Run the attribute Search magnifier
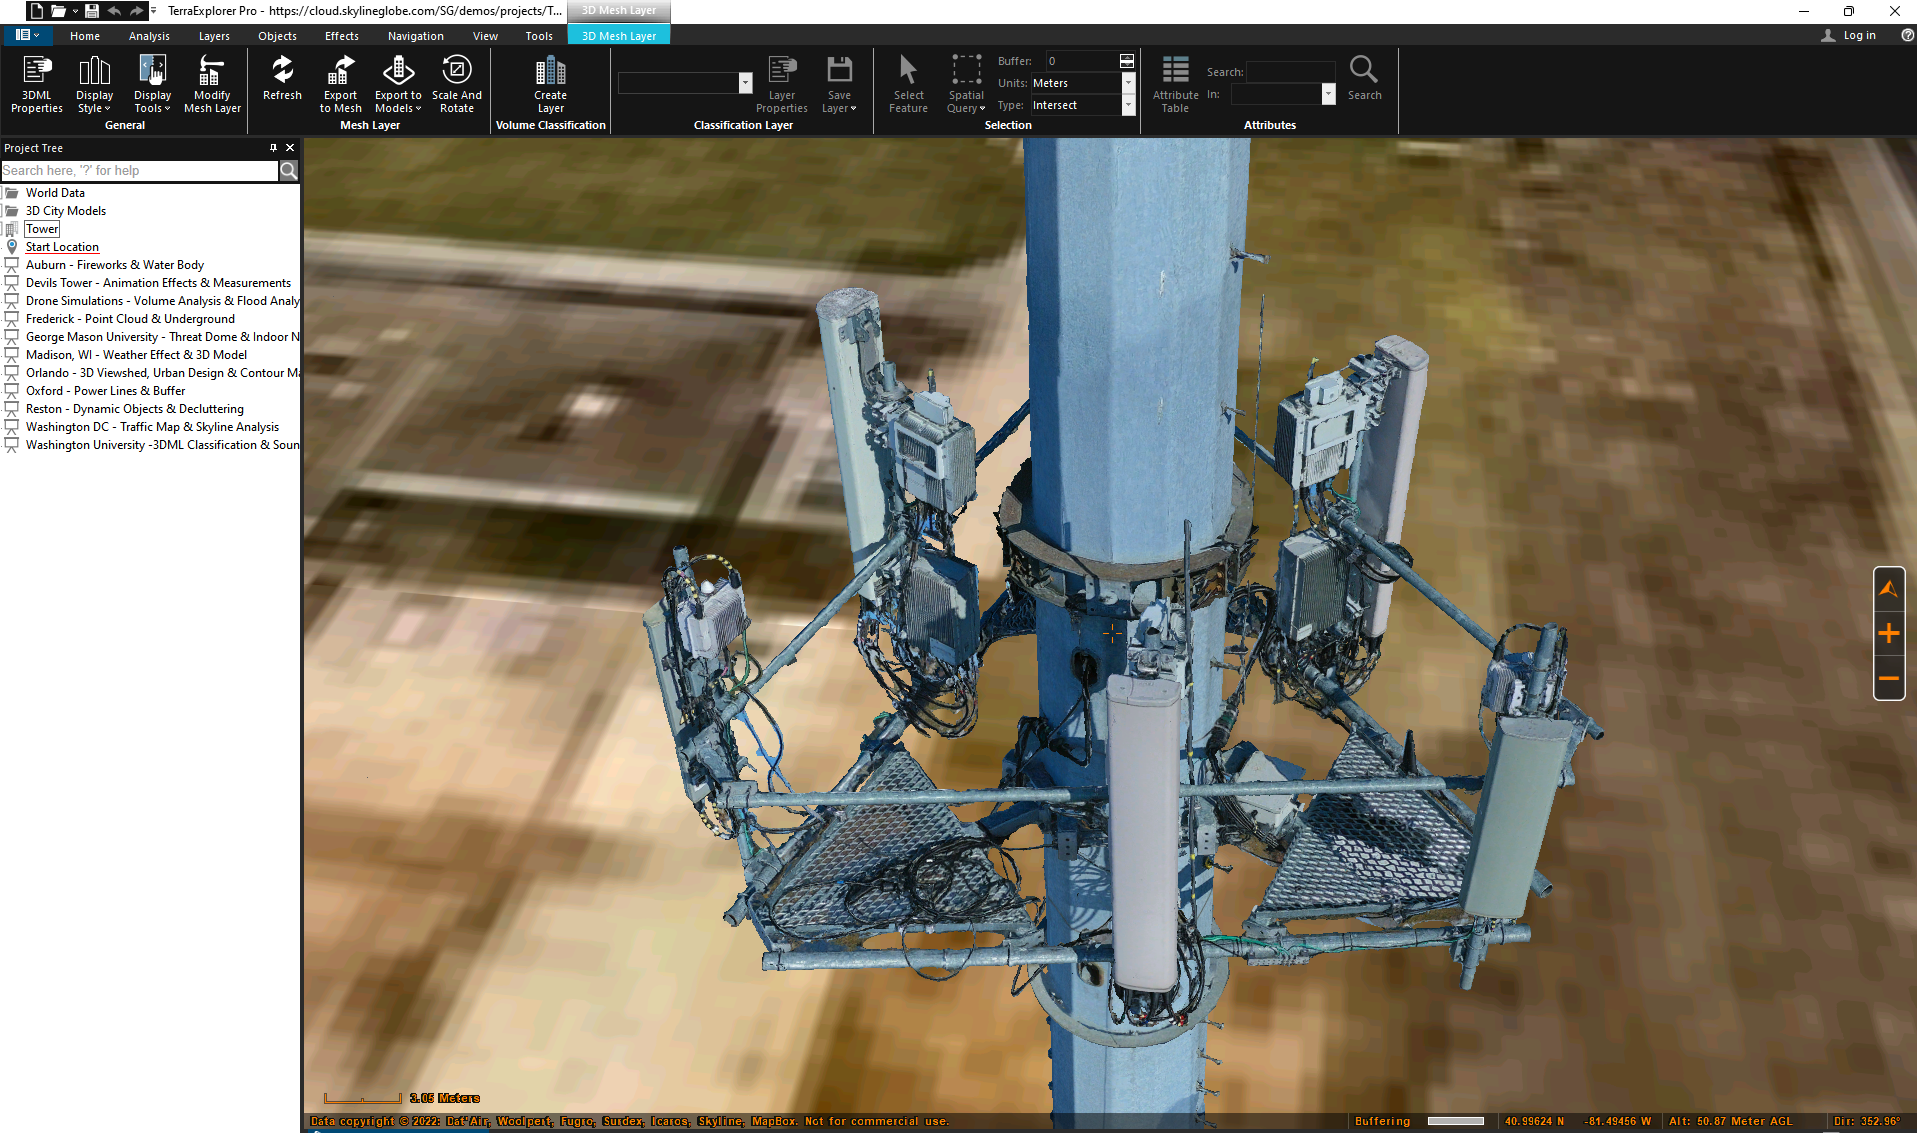The height and width of the screenshot is (1133, 1917). click(1364, 78)
